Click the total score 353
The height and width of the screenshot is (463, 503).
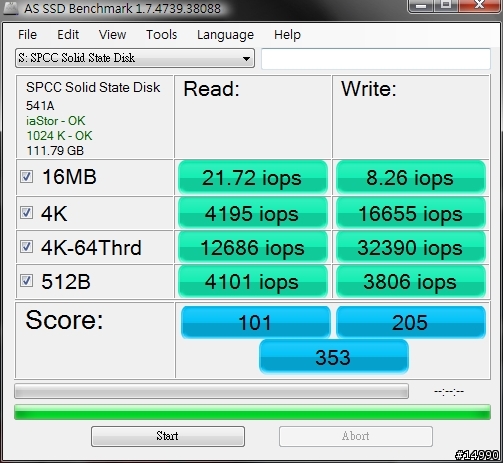point(333,357)
